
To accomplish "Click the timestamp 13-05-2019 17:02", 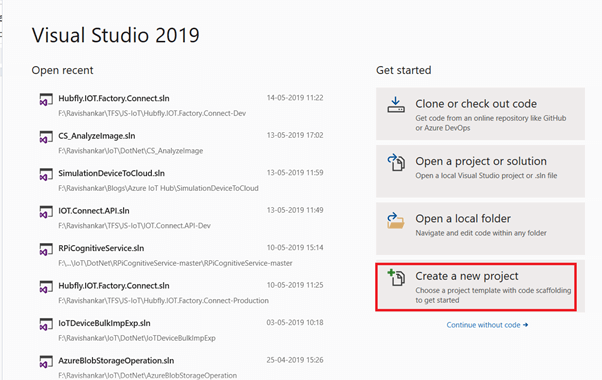I will point(295,135).
